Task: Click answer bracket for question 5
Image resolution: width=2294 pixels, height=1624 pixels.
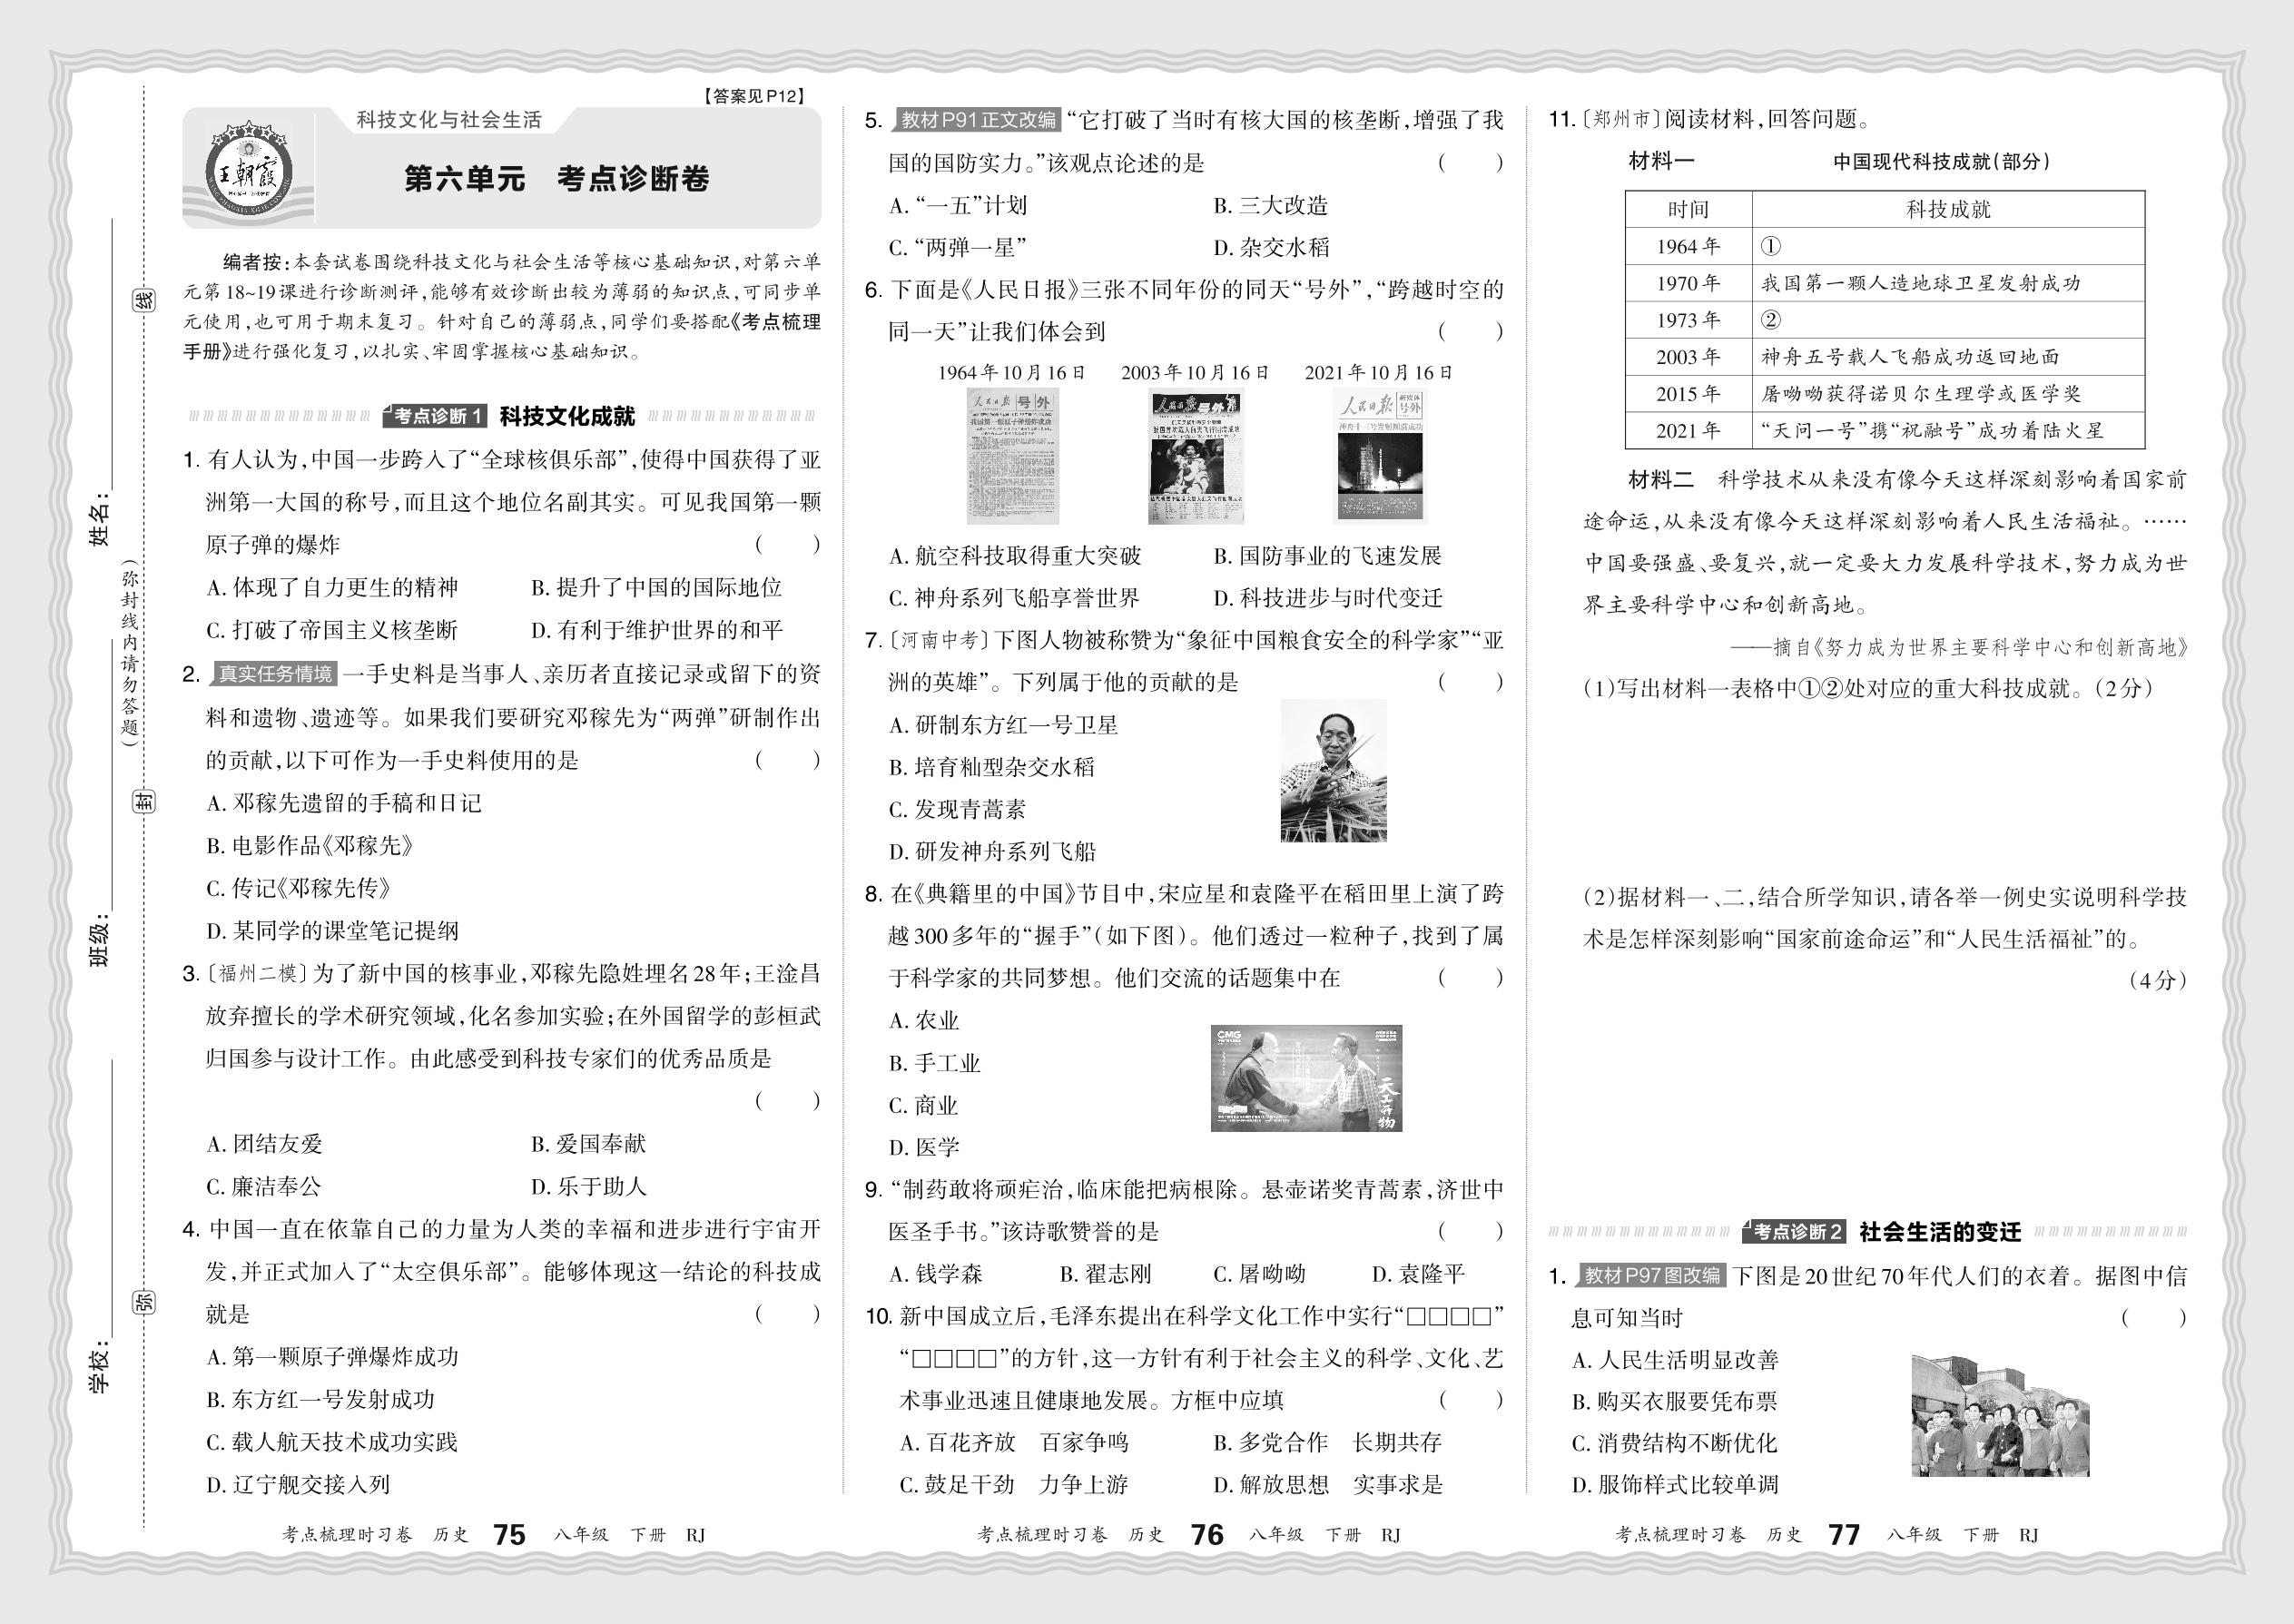Action: click(x=1470, y=163)
